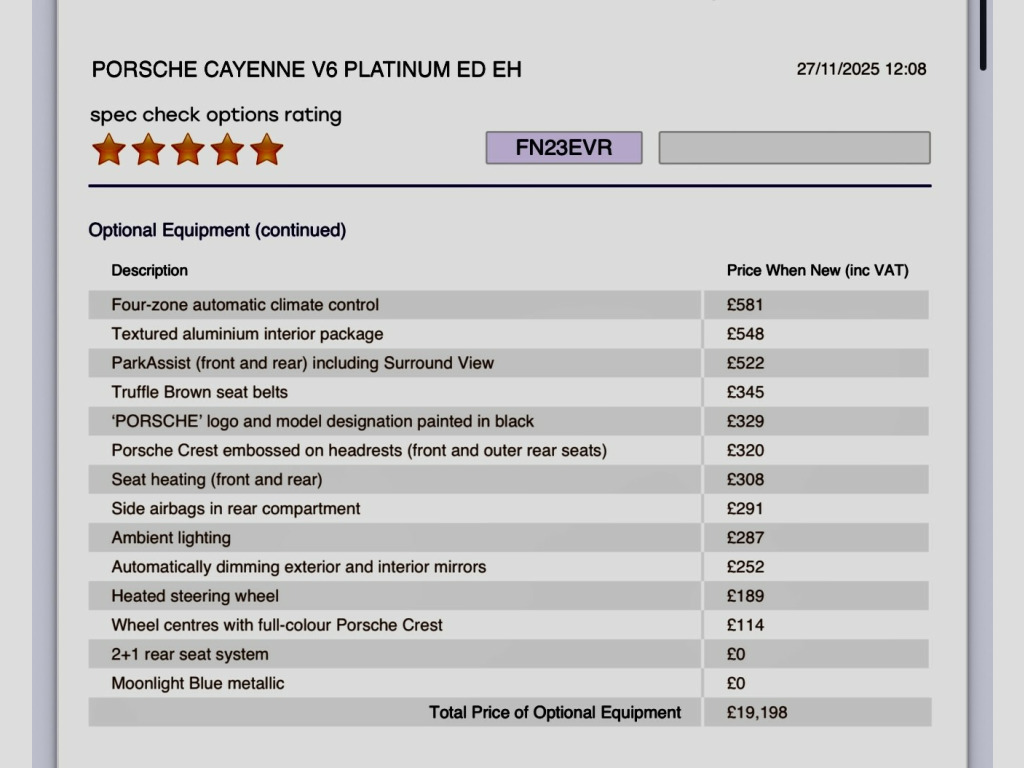Viewport: 1024px width, 768px height.
Task: Click the Heated steering wheel row
Action: (x=195, y=596)
